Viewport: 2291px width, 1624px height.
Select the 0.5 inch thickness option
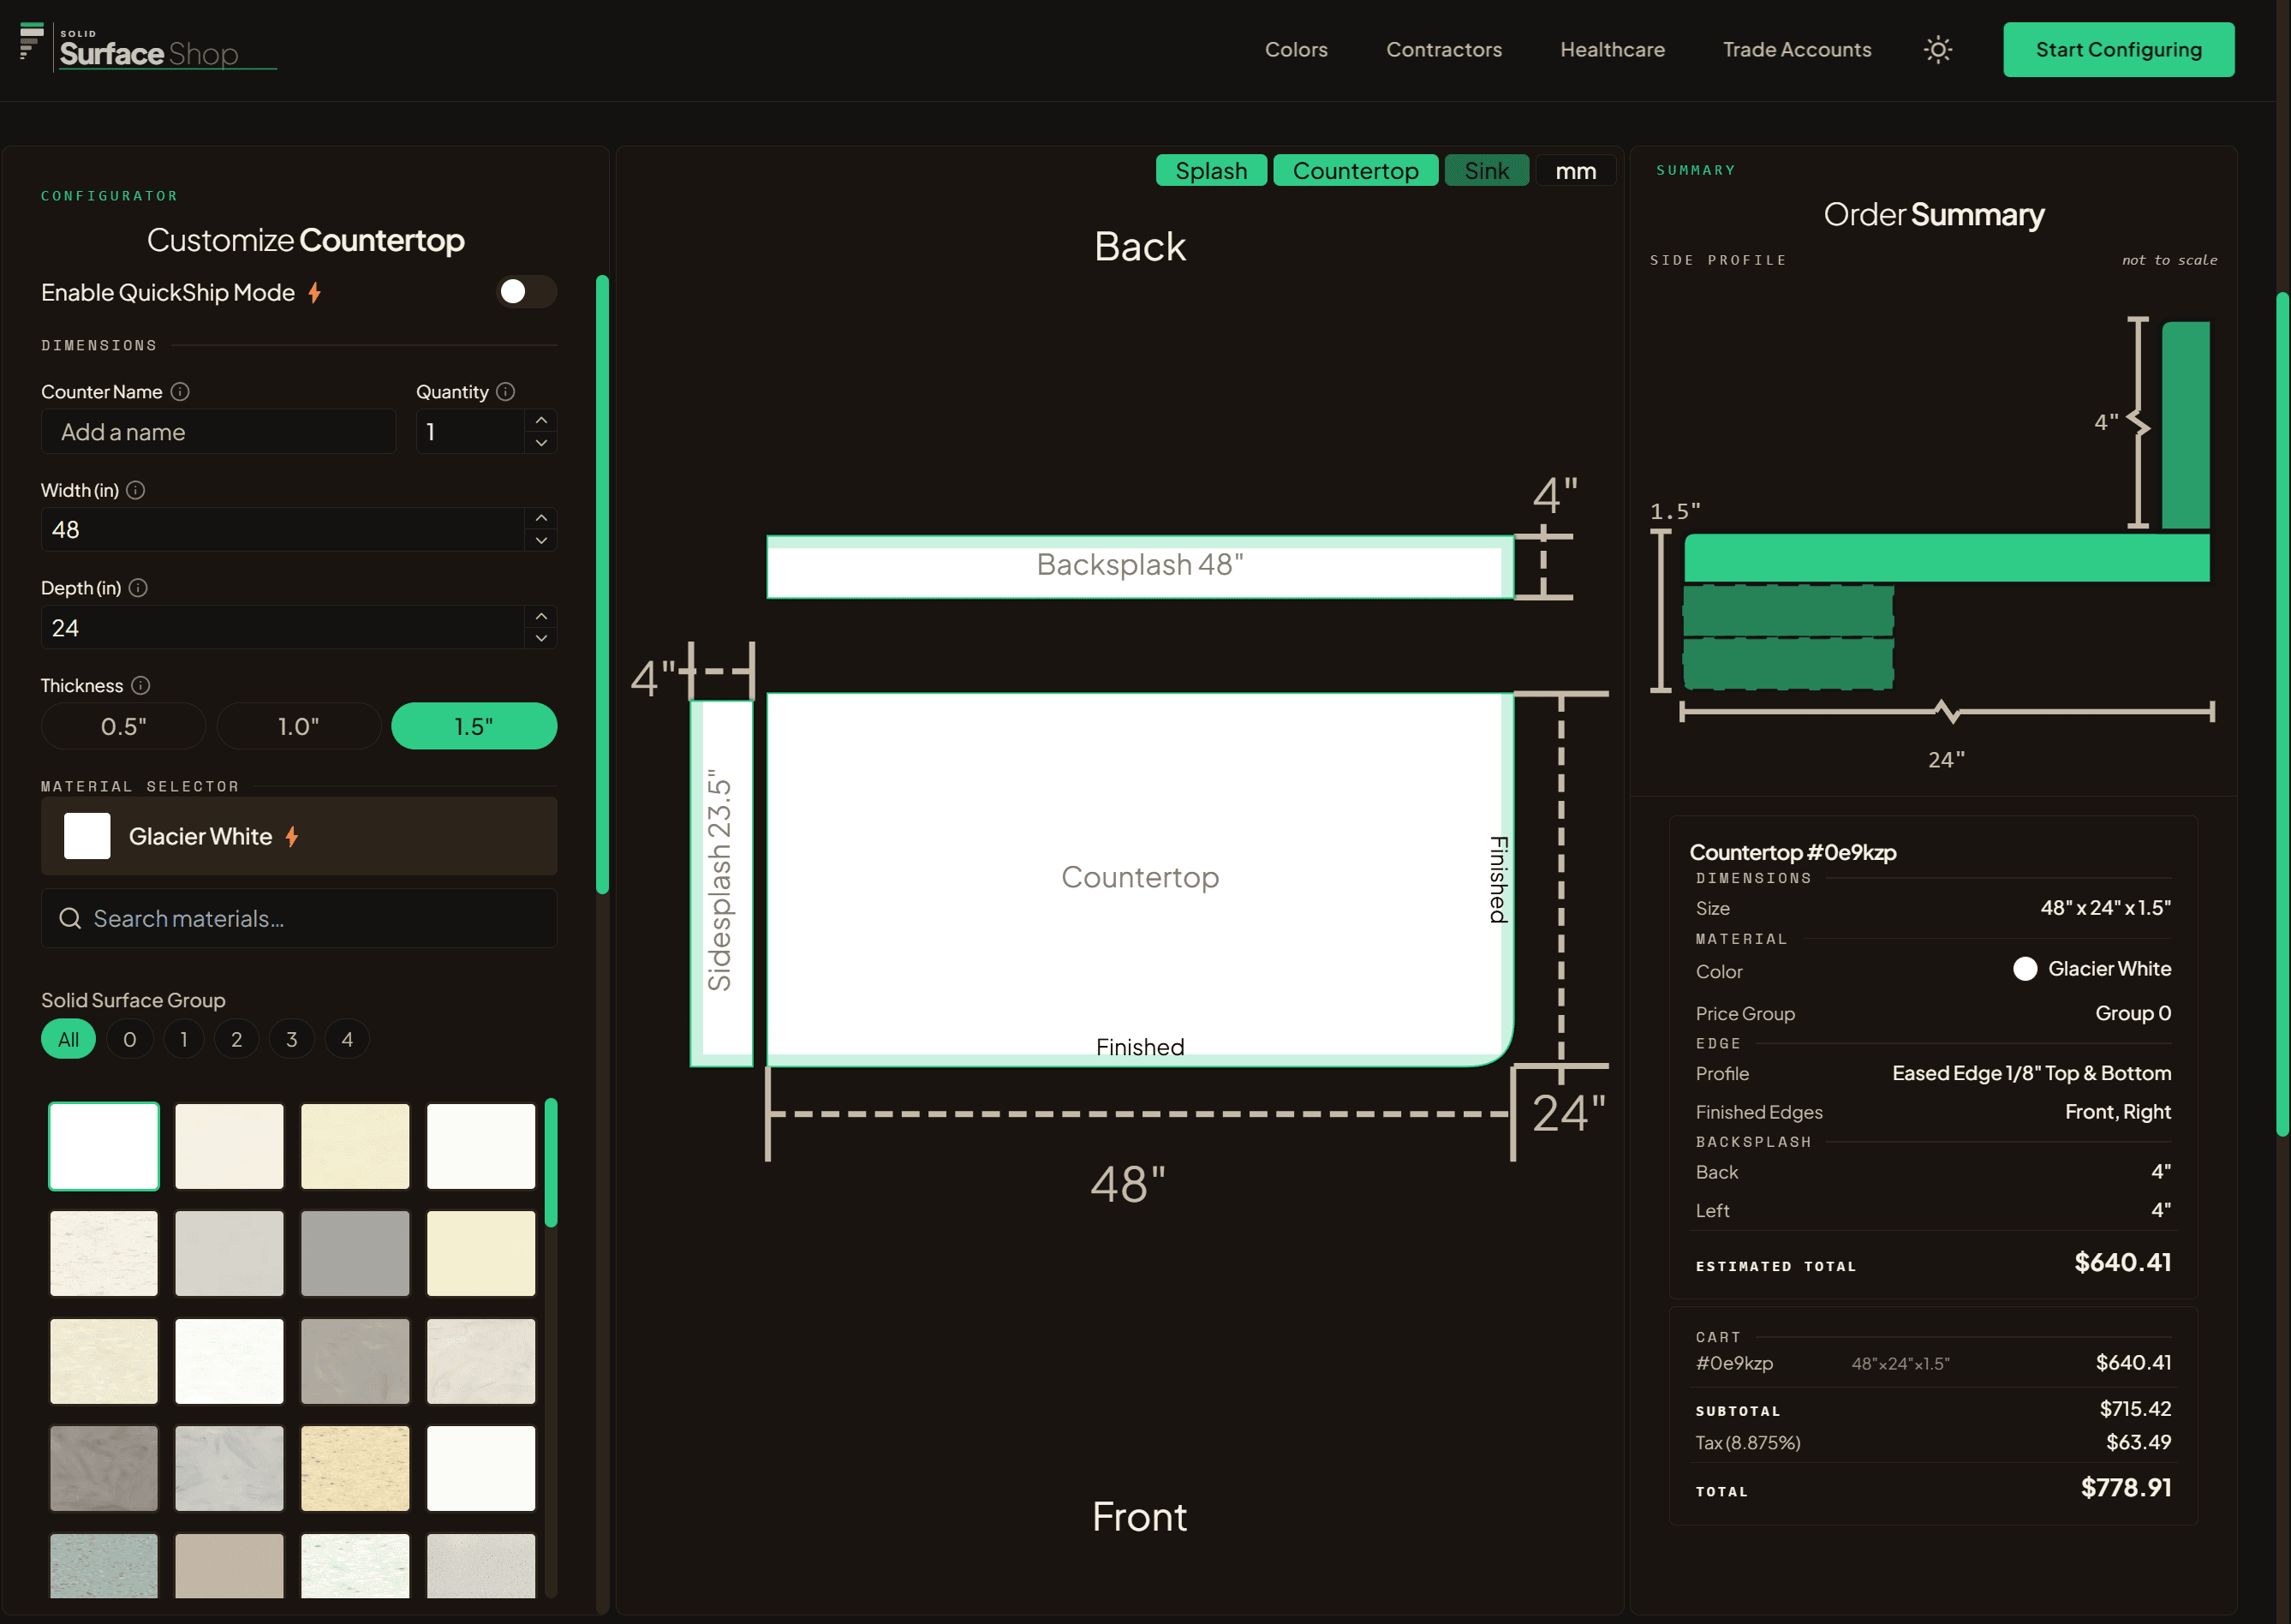[x=123, y=726]
